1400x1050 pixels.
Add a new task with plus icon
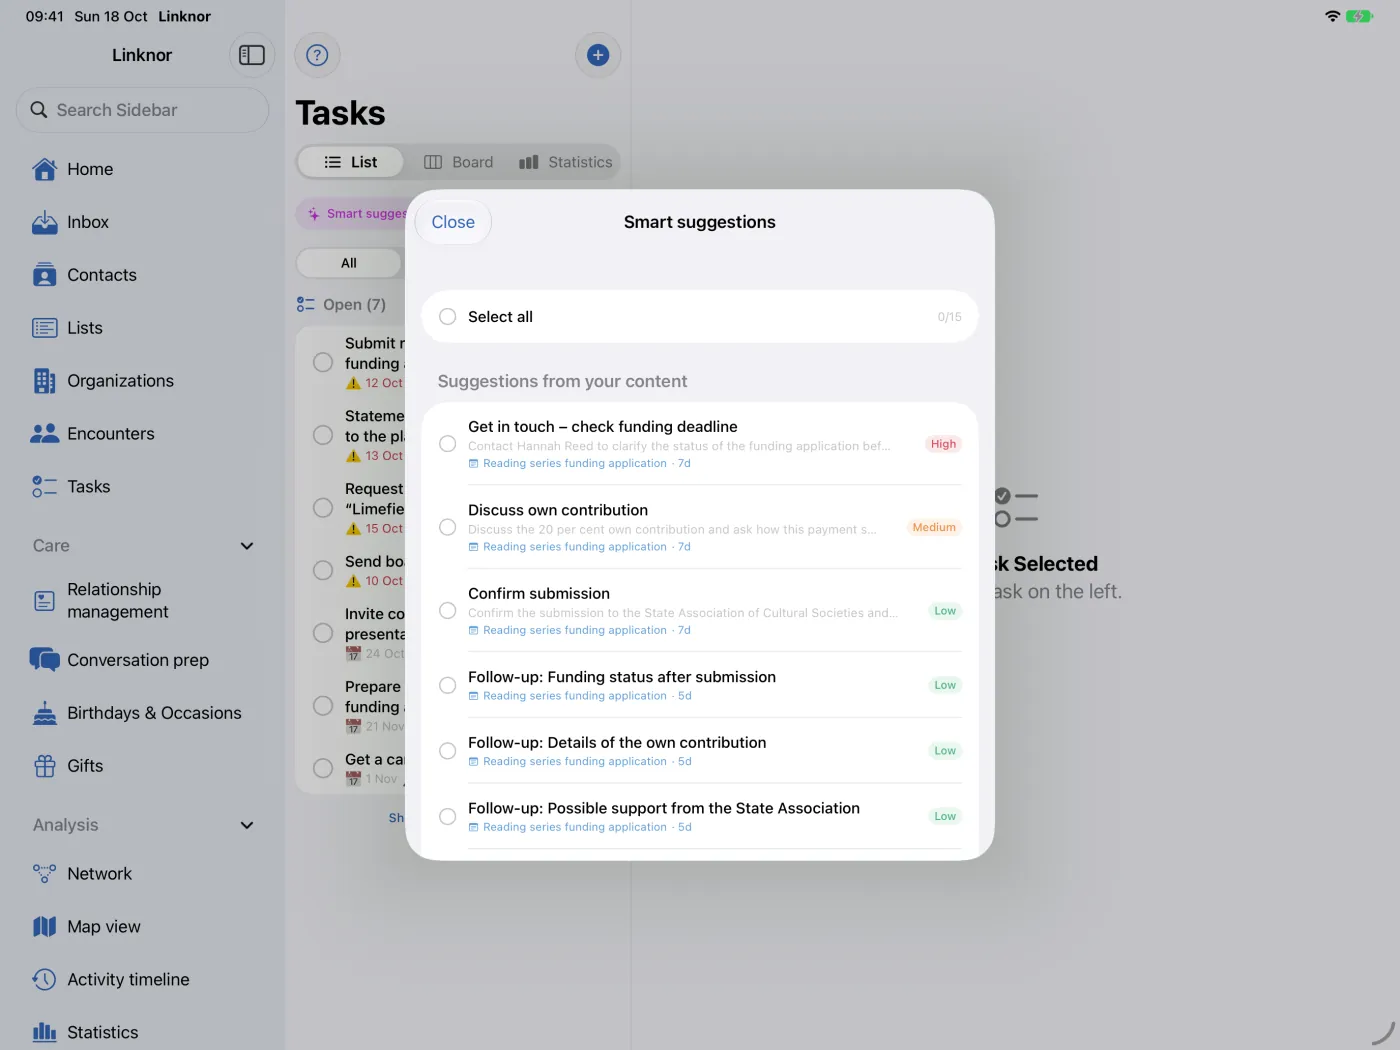pyautogui.click(x=598, y=55)
